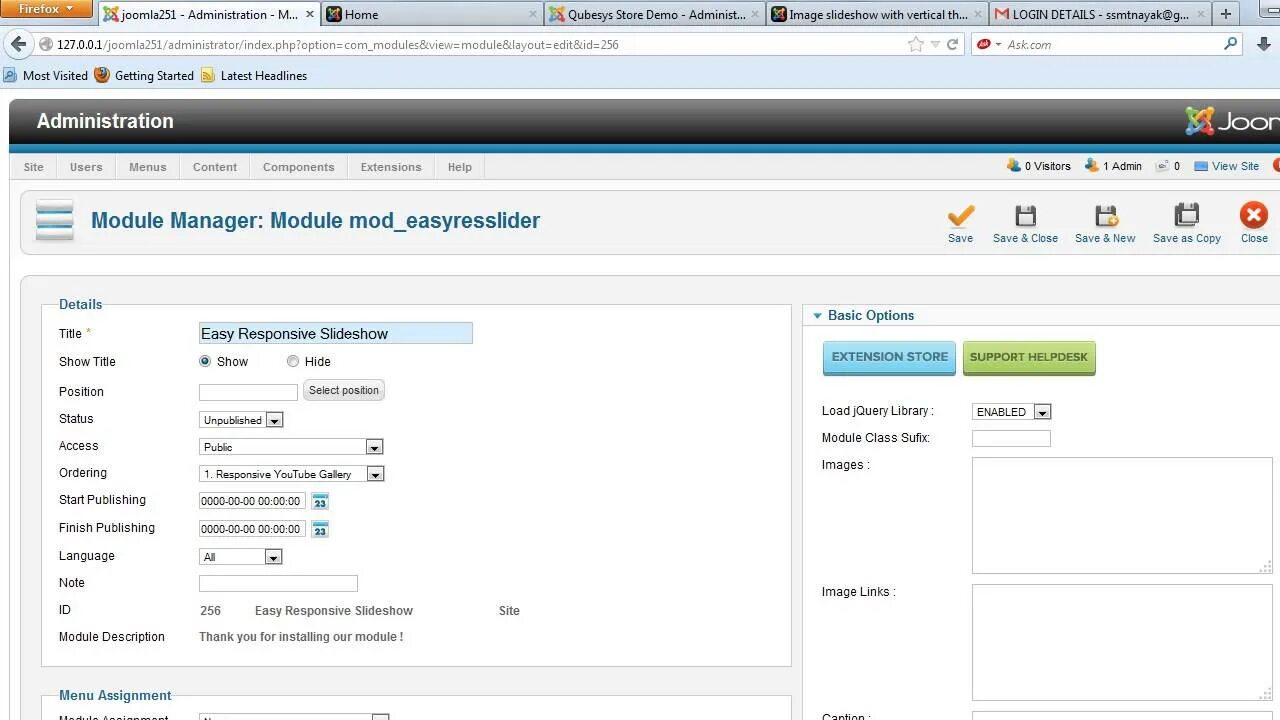The height and width of the screenshot is (720, 1280).
Task: Open the Users menu
Action: [86, 167]
